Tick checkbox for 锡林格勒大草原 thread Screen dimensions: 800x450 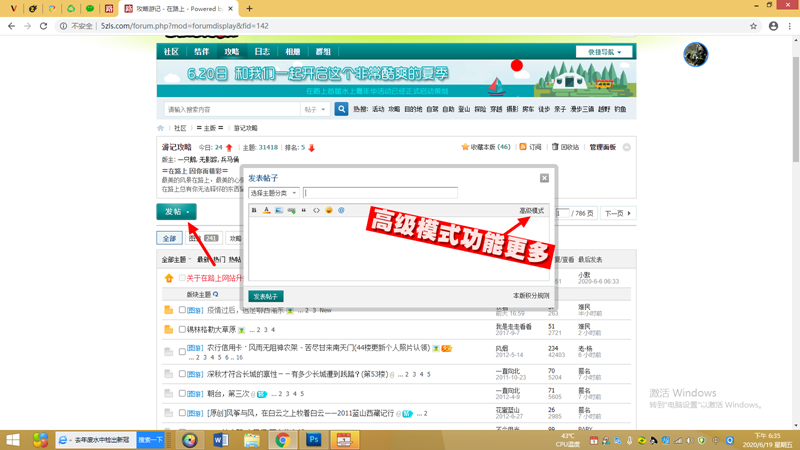point(182,330)
